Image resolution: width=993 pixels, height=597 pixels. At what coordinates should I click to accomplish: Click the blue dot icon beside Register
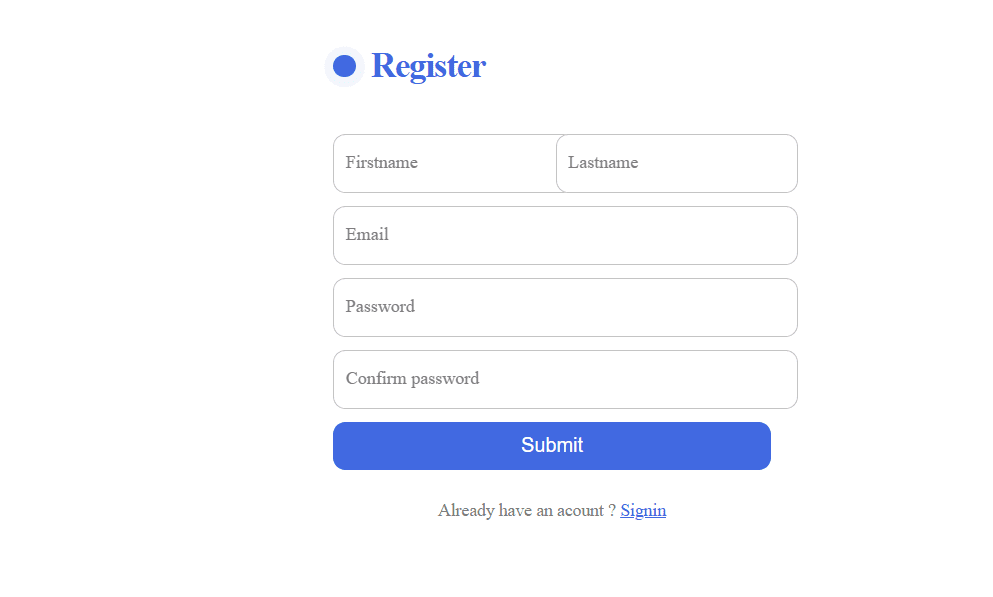[345, 66]
